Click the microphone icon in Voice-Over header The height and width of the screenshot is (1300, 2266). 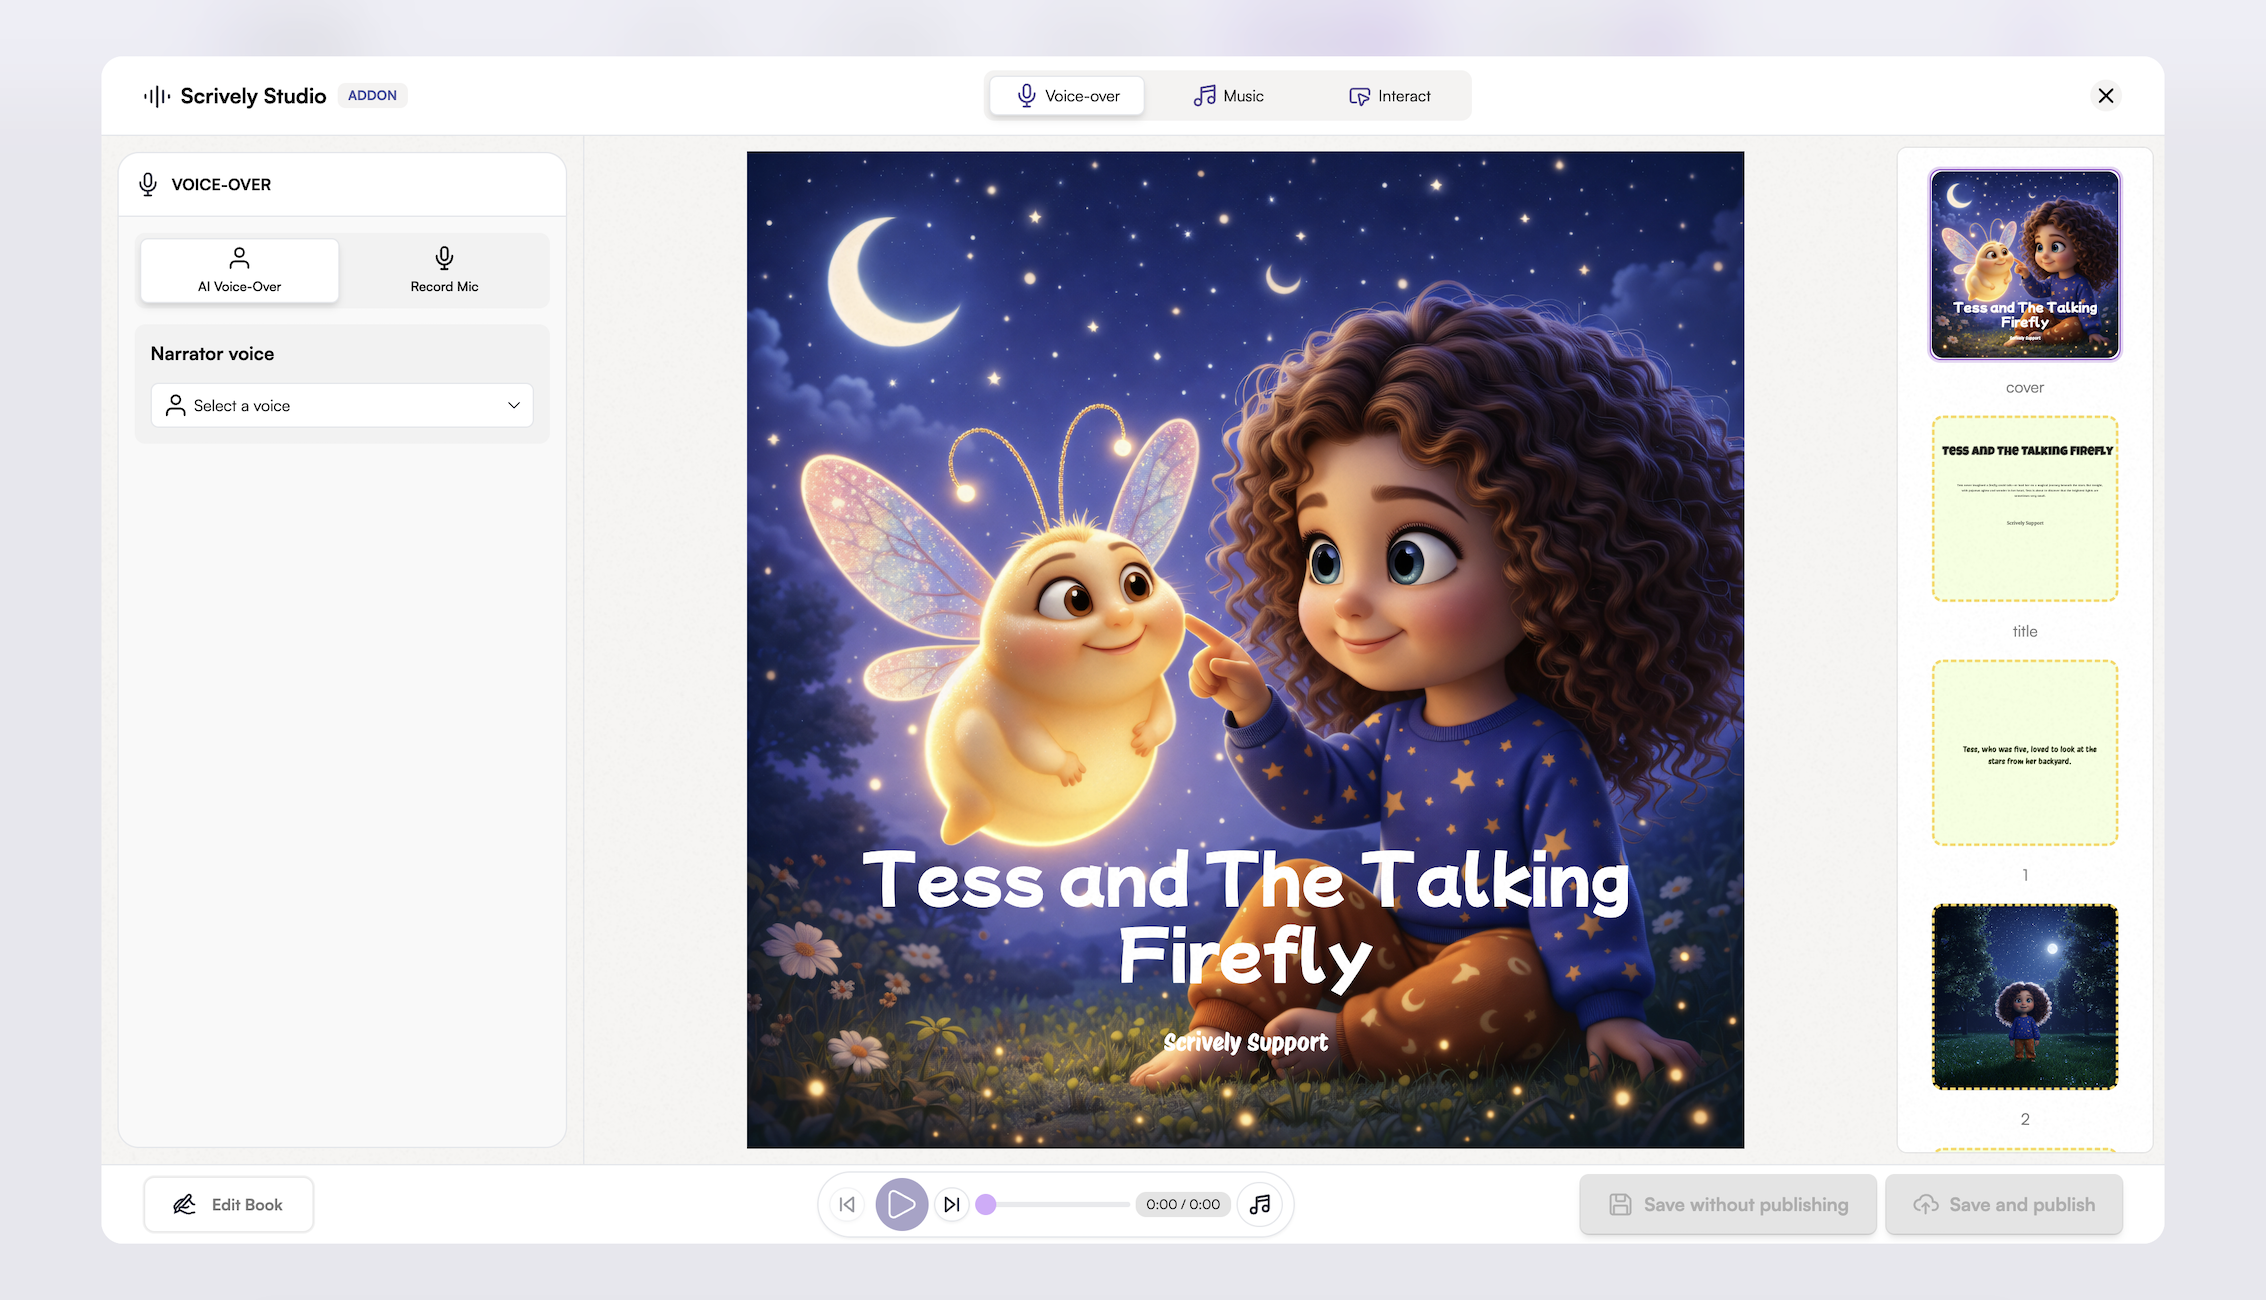click(x=148, y=184)
